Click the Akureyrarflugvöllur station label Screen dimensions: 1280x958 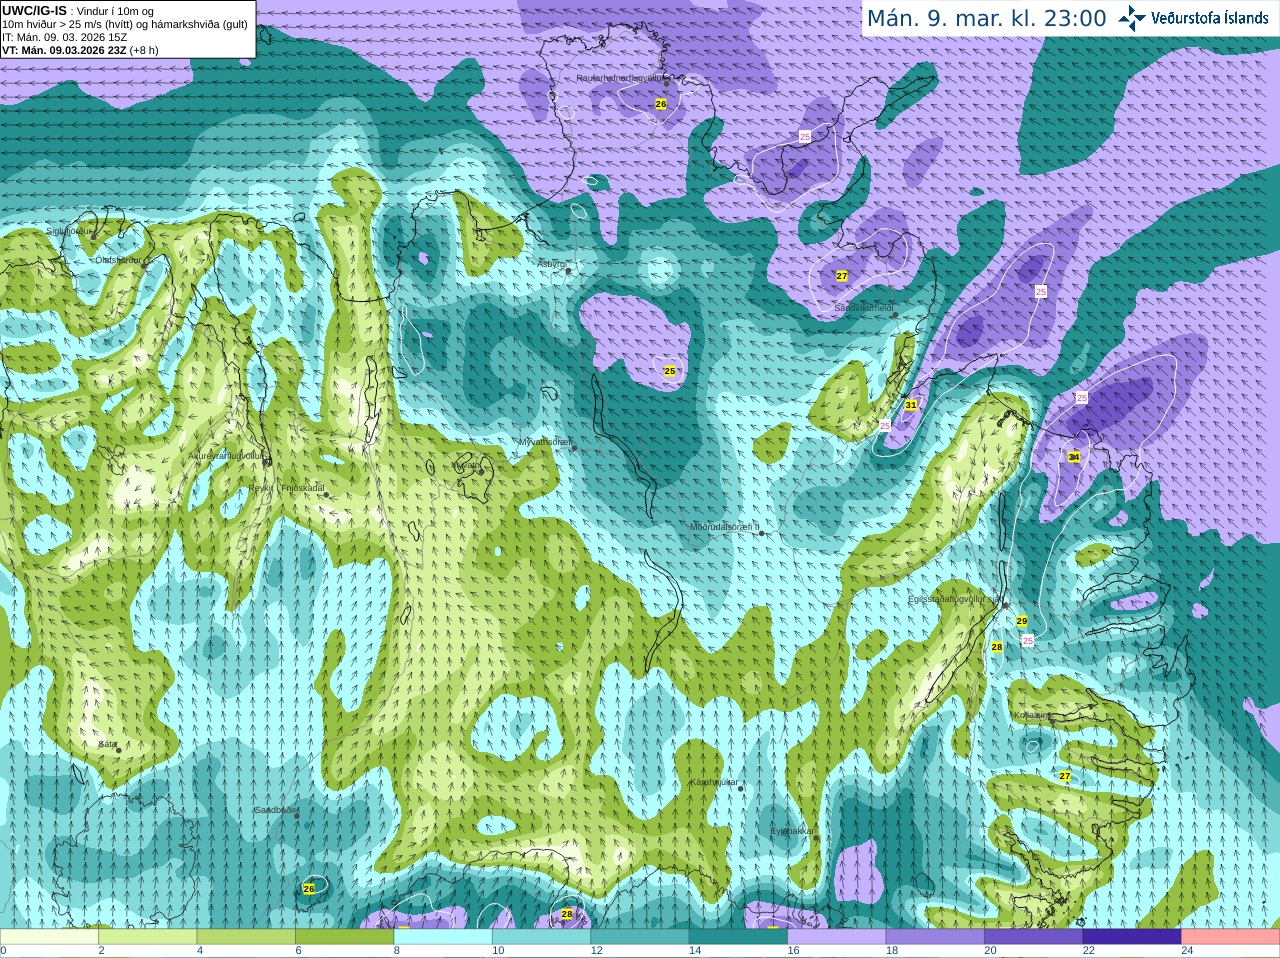click(x=226, y=456)
